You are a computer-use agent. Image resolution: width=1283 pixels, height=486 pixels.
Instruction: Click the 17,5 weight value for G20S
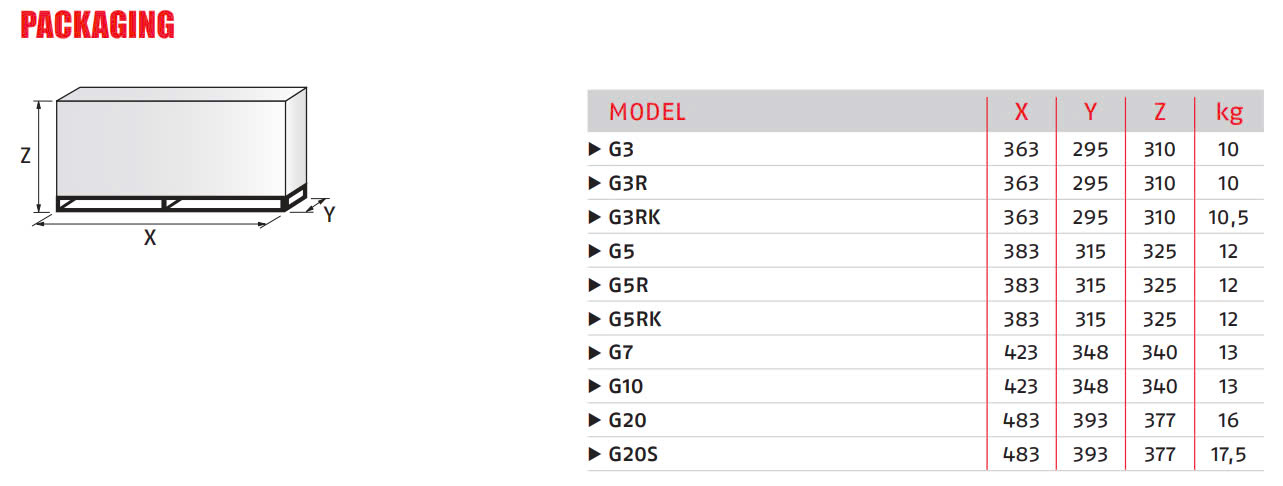click(x=1228, y=455)
